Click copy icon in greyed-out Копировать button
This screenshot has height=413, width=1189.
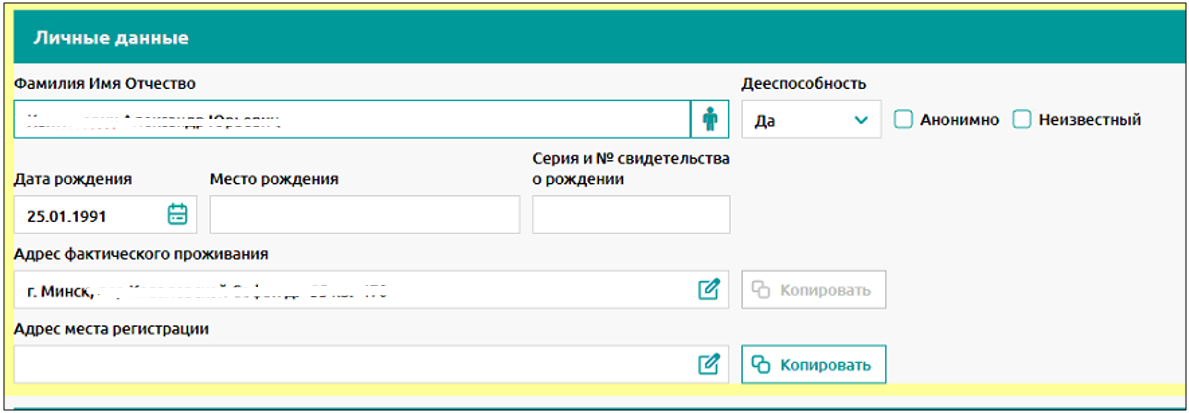coord(761,290)
